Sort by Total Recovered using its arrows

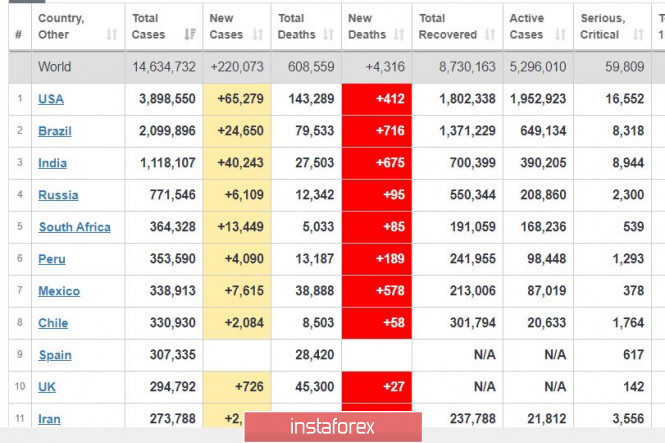coord(490,35)
